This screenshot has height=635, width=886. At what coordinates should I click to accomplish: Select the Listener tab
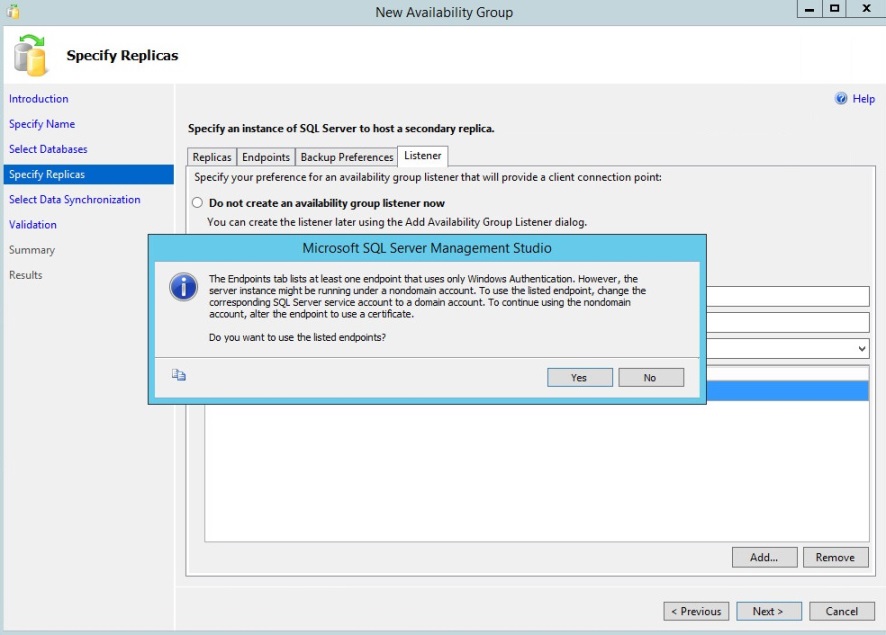point(423,156)
